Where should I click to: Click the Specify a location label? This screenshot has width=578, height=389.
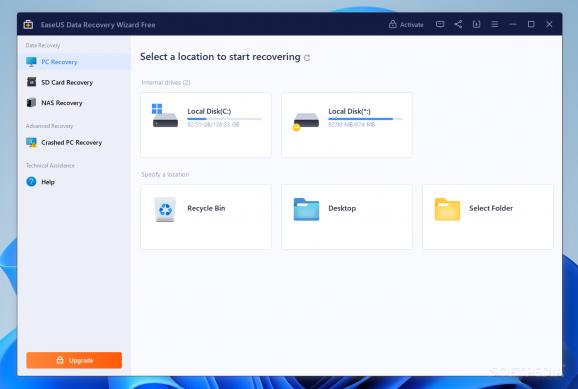(165, 174)
